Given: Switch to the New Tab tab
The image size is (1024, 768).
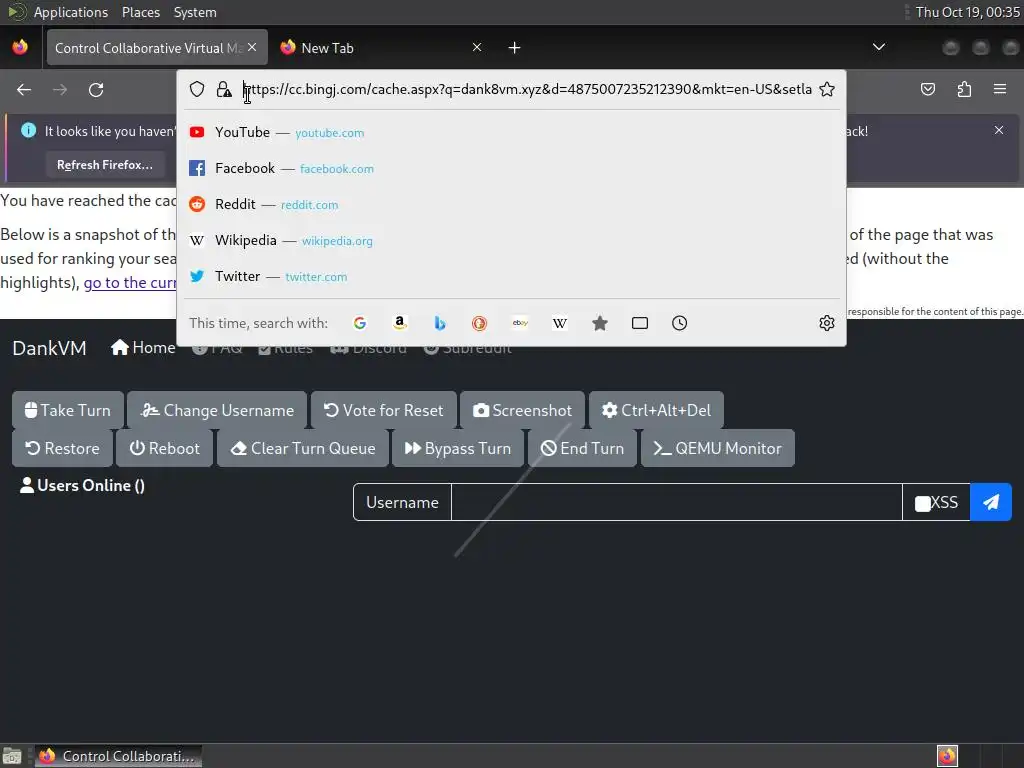Looking at the screenshot, I should click(381, 48).
